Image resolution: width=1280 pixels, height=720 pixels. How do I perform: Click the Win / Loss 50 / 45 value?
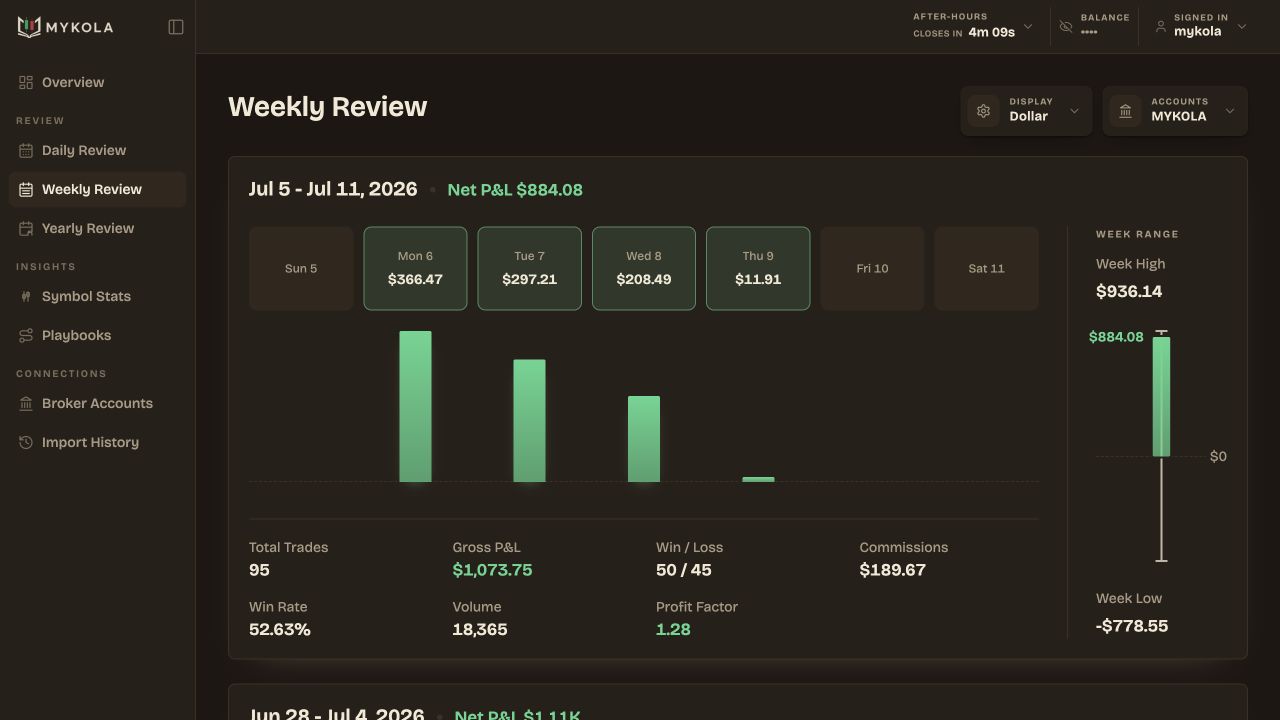684,570
